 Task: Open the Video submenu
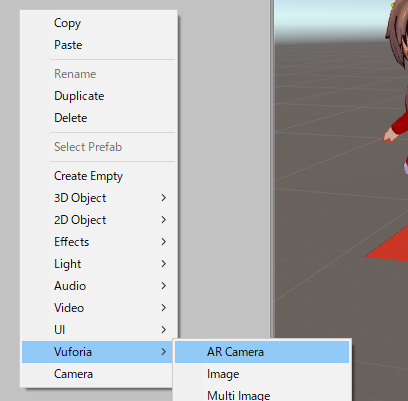pos(99,308)
